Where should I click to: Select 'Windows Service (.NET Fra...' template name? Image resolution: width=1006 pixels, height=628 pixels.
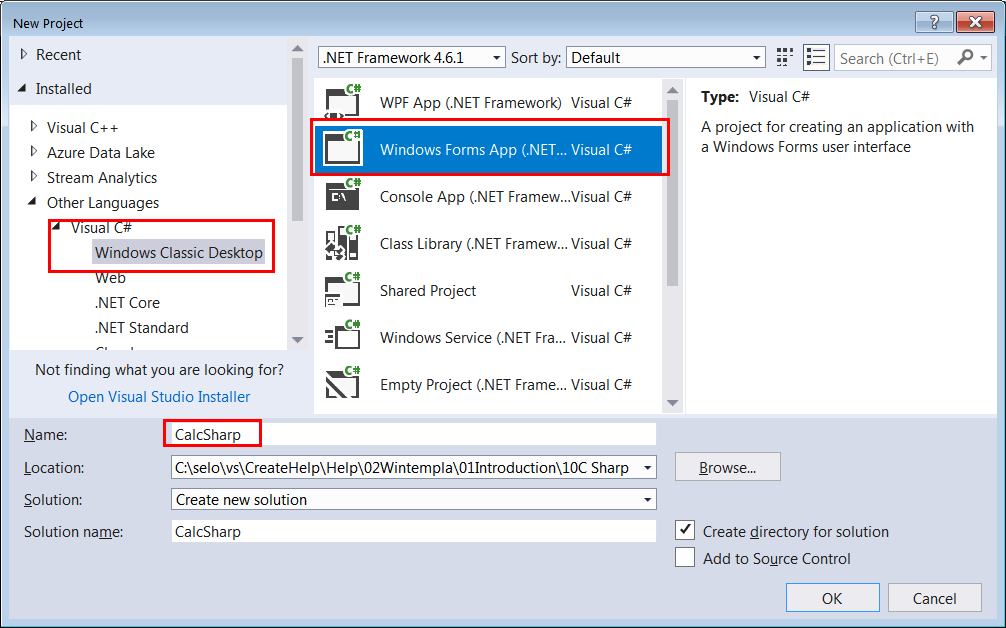(473, 337)
